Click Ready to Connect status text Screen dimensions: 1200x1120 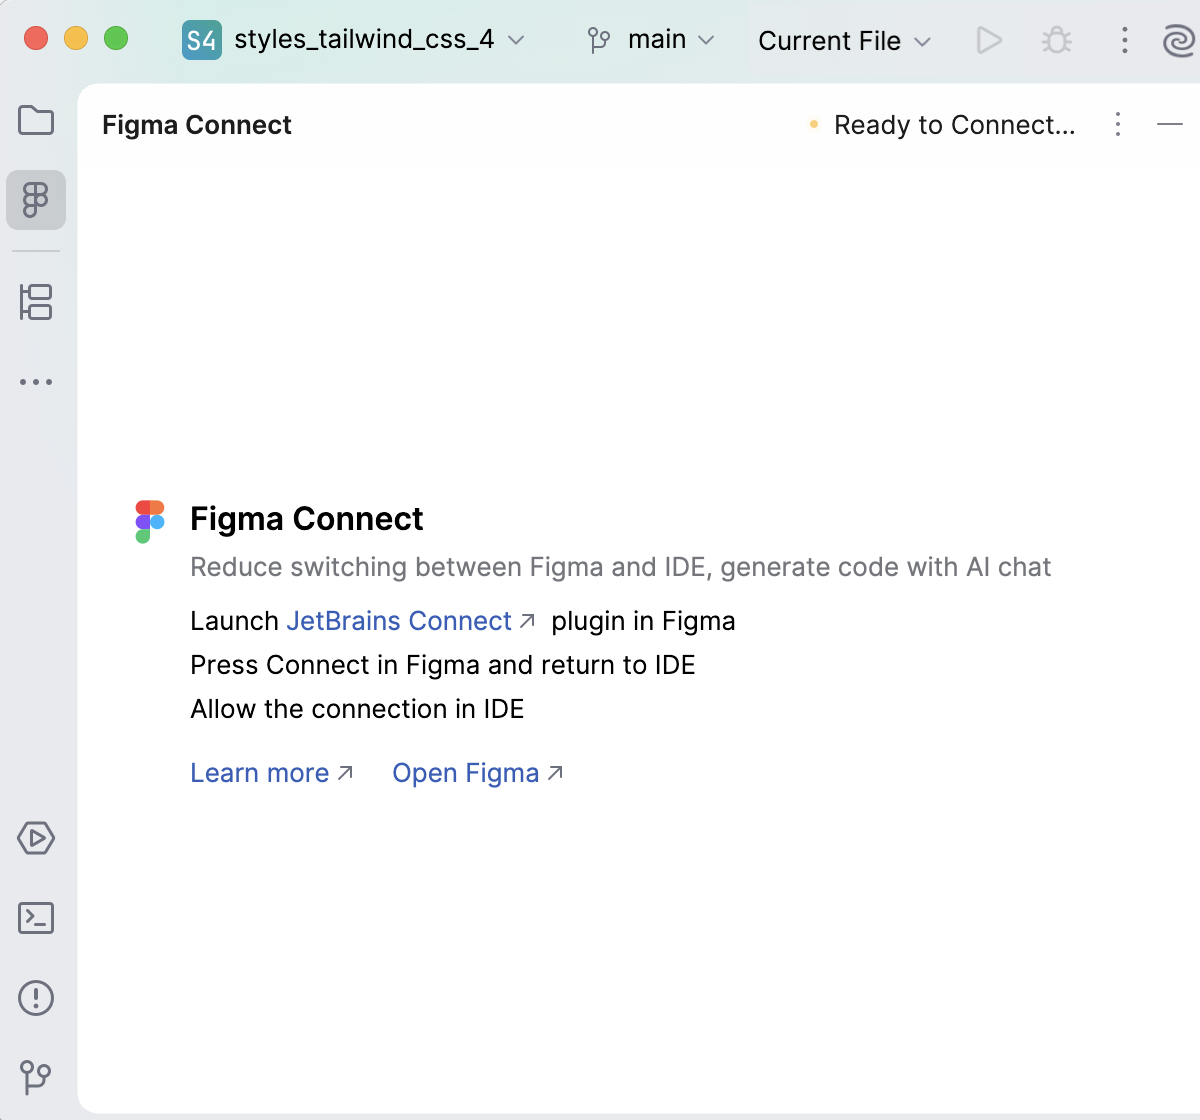pyautogui.click(x=955, y=125)
